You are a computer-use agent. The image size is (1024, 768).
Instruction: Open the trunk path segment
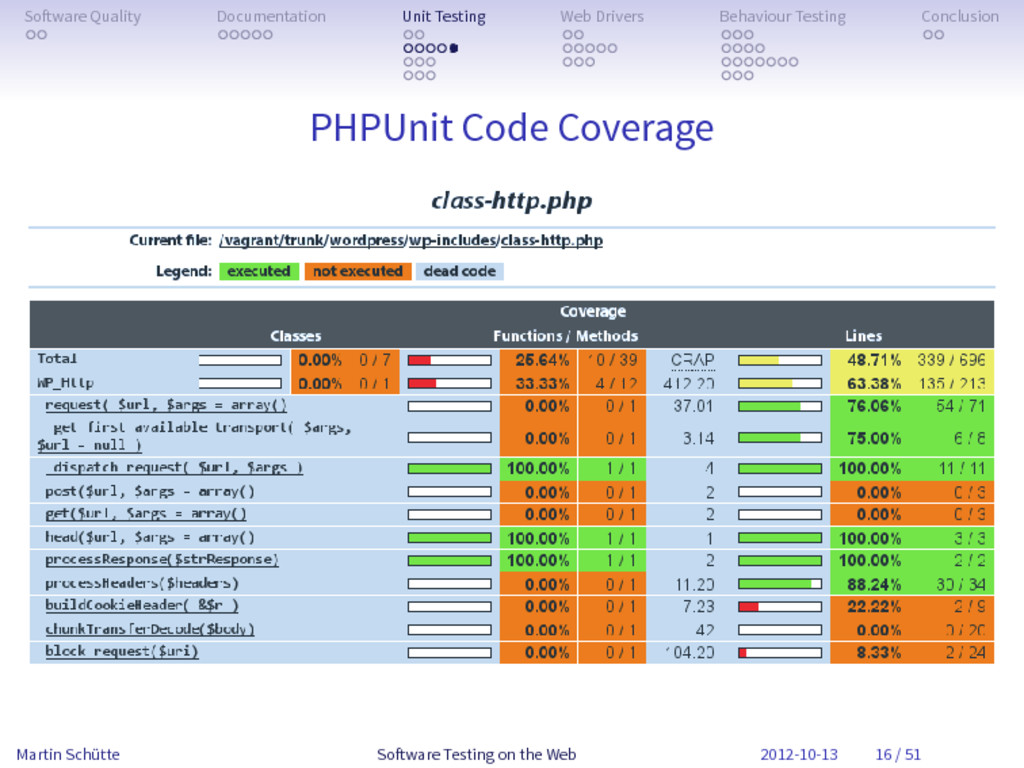tap(304, 240)
